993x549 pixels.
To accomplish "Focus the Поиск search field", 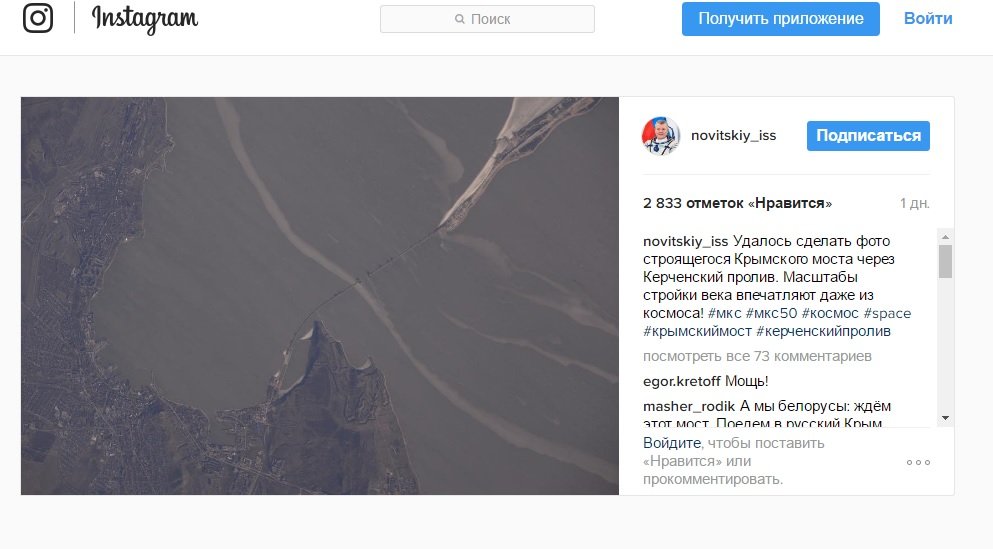I will [487, 19].
